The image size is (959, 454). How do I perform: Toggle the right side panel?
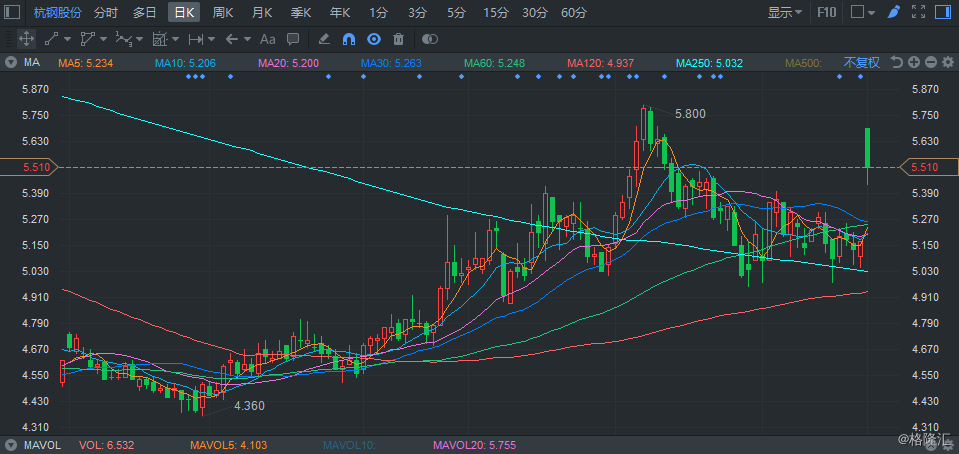[943, 13]
